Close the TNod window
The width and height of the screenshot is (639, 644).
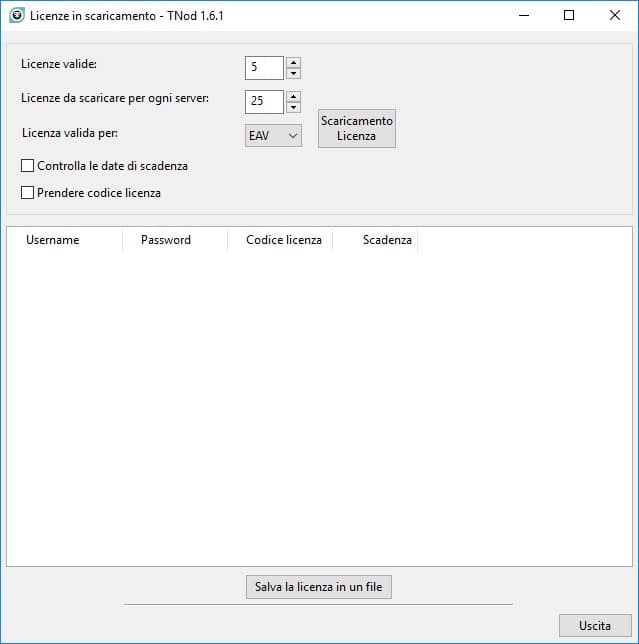click(x=615, y=16)
